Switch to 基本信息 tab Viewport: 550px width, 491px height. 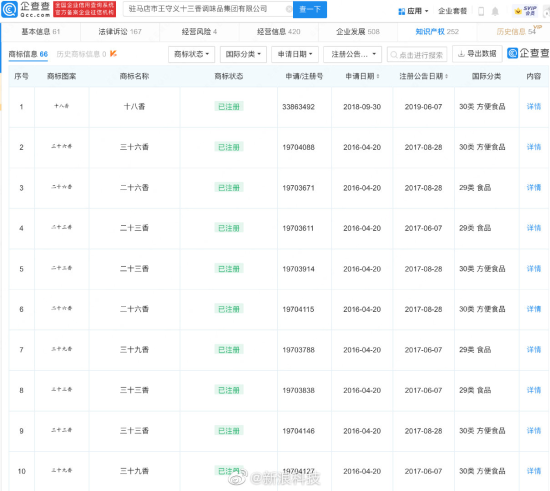[x=41, y=32]
